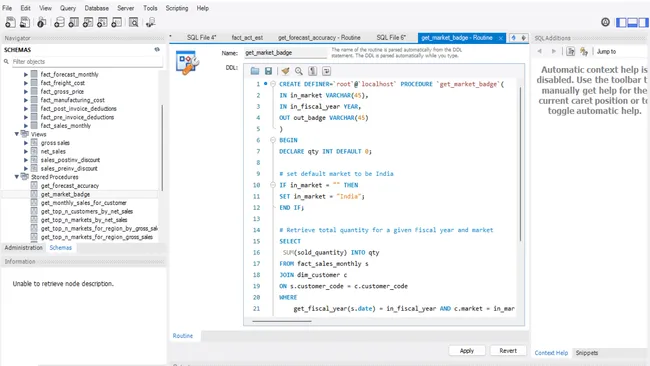Collapse BEGIN block fold marker on line 6
This screenshot has height=366, width=650.
click(273, 140)
